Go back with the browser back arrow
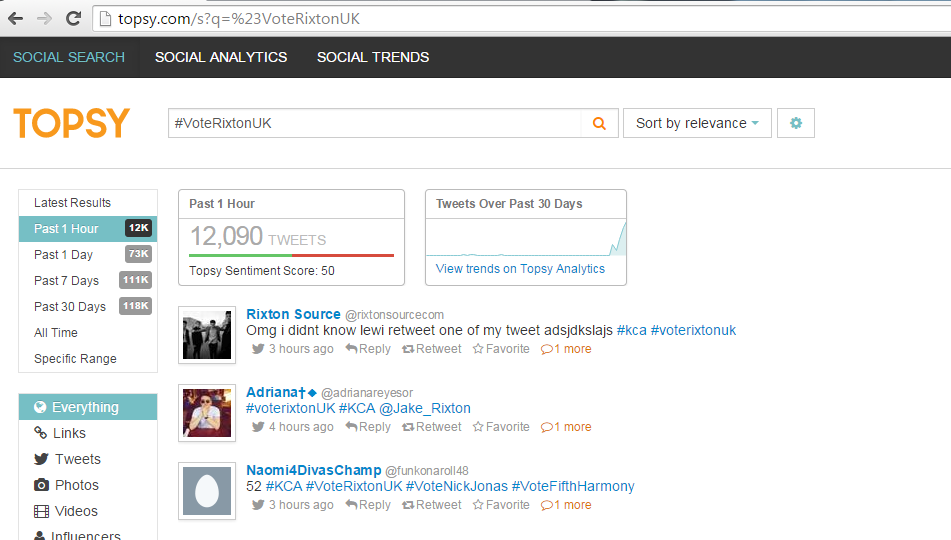This screenshot has width=951, height=540. (x=16, y=19)
